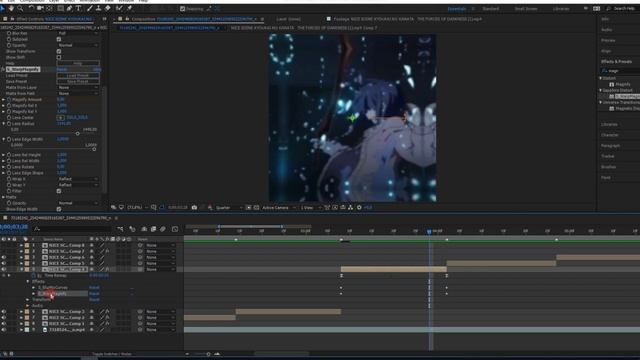The height and width of the screenshot is (360, 640).
Task: Open composition mini-flowchart in timeline
Action: coord(120,229)
